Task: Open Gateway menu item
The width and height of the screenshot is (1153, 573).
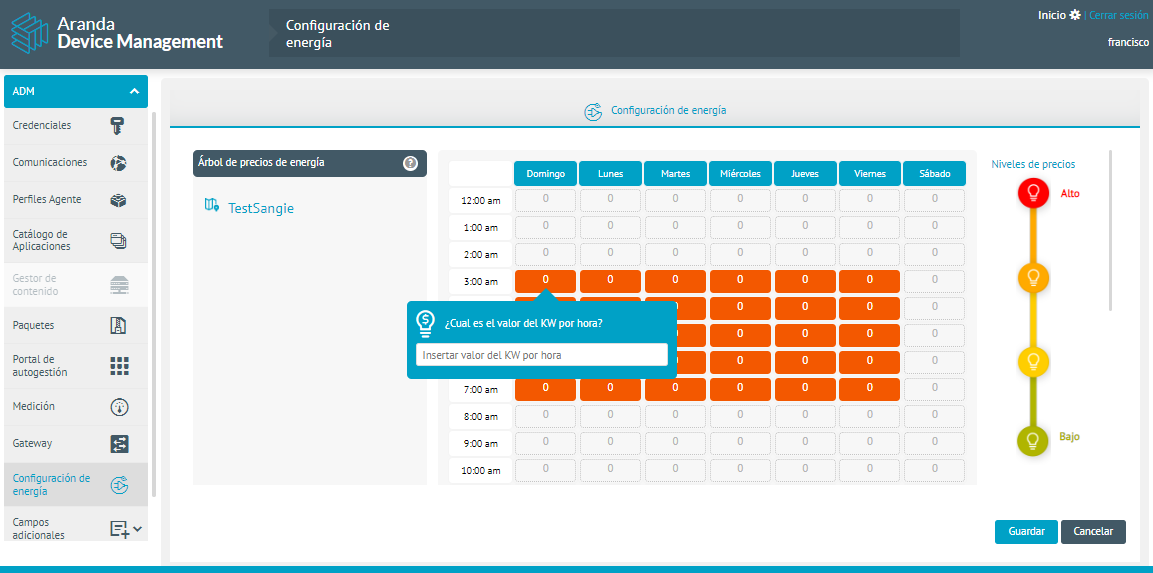Action: point(76,444)
